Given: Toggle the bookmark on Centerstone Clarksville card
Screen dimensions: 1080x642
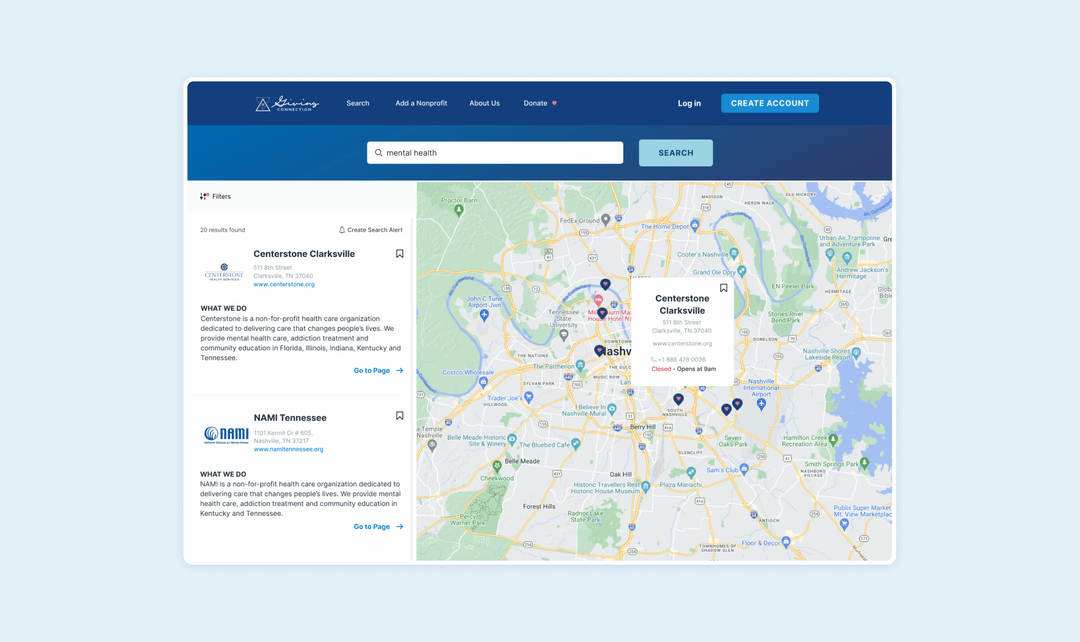Looking at the screenshot, I should pyautogui.click(x=399, y=253).
